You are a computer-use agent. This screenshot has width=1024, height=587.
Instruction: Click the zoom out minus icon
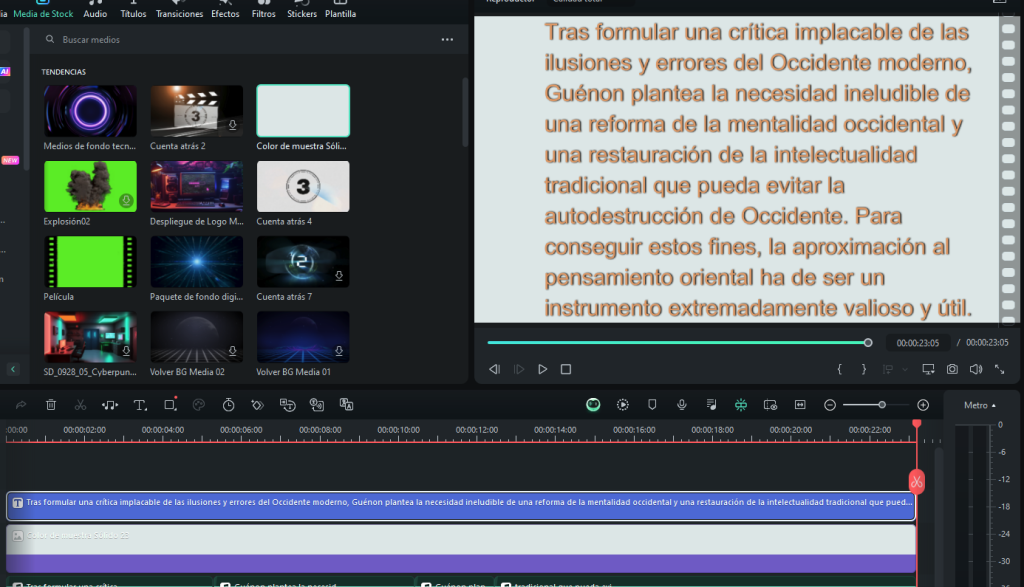830,405
